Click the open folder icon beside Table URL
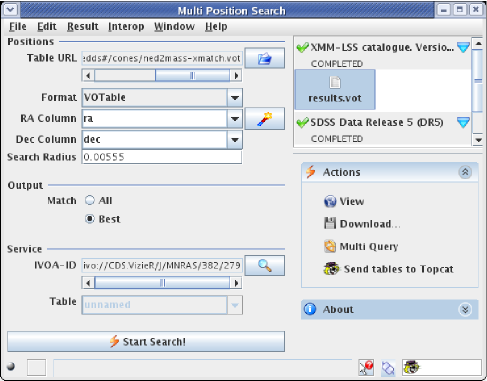Image resolution: width=487 pixels, height=381 pixels. coord(265,58)
